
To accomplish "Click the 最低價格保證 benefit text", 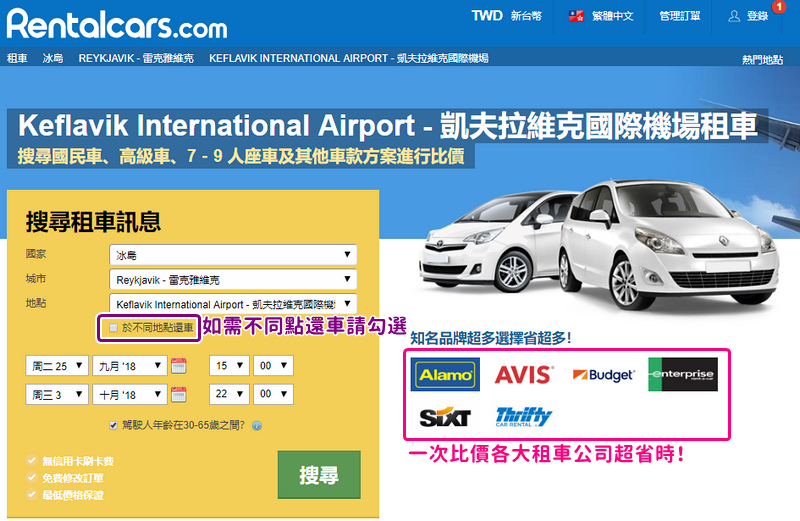I will pyautogui.click(x=72, y=495).
